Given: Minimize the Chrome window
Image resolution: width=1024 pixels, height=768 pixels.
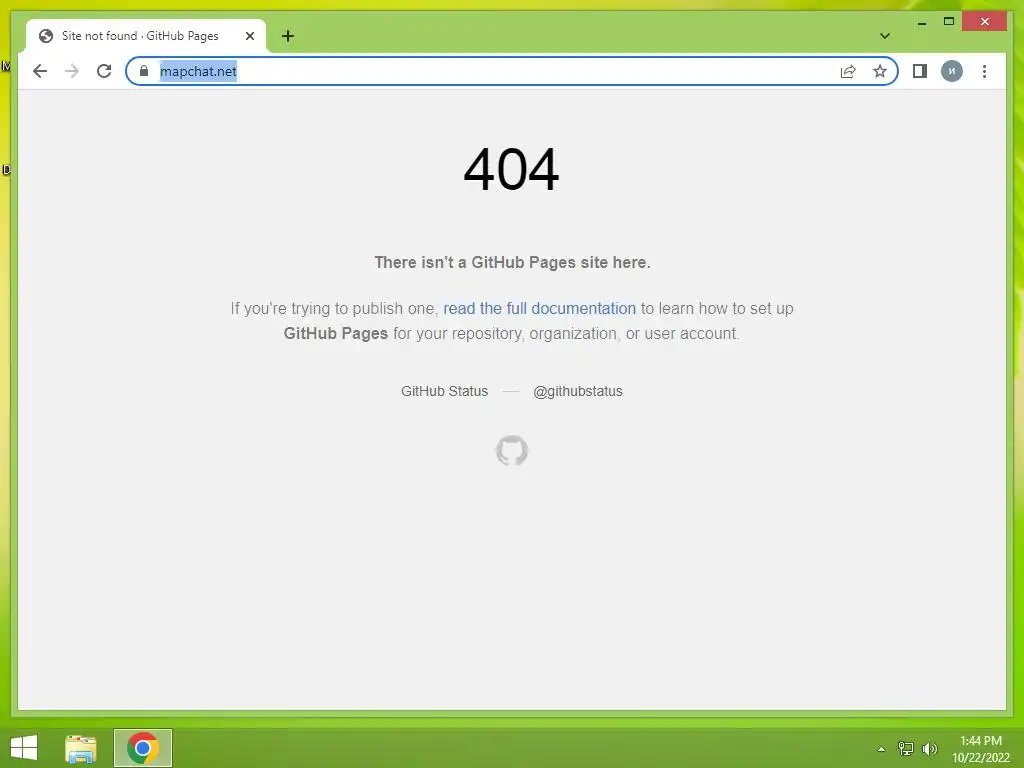Looking at the screenshot, I should 921,23.
